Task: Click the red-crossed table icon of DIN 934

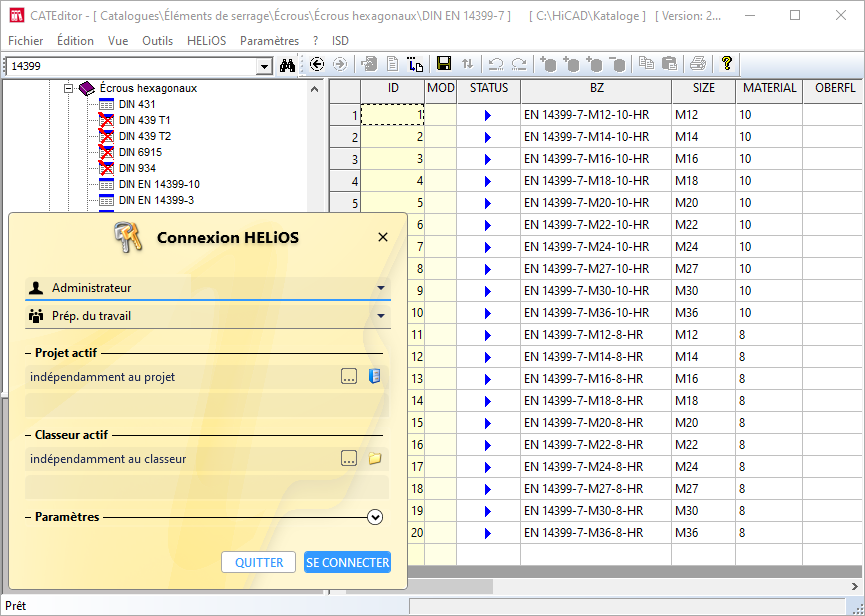Action: pyautogui.click(x=106, y=168)
